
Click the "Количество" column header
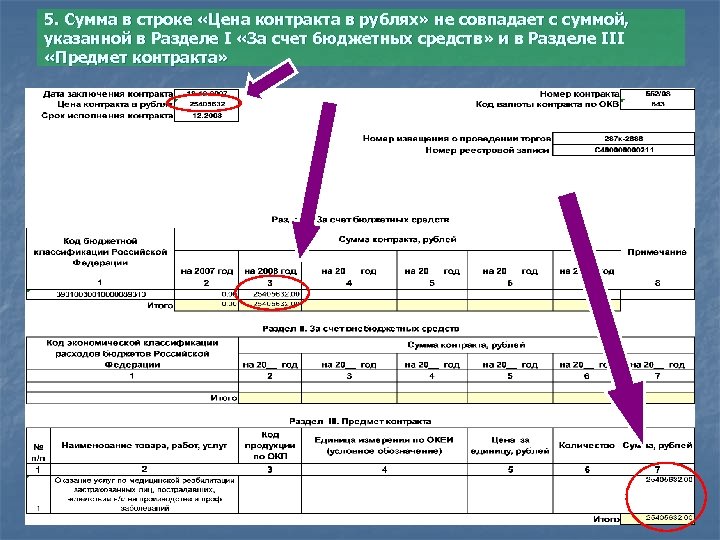586,445
